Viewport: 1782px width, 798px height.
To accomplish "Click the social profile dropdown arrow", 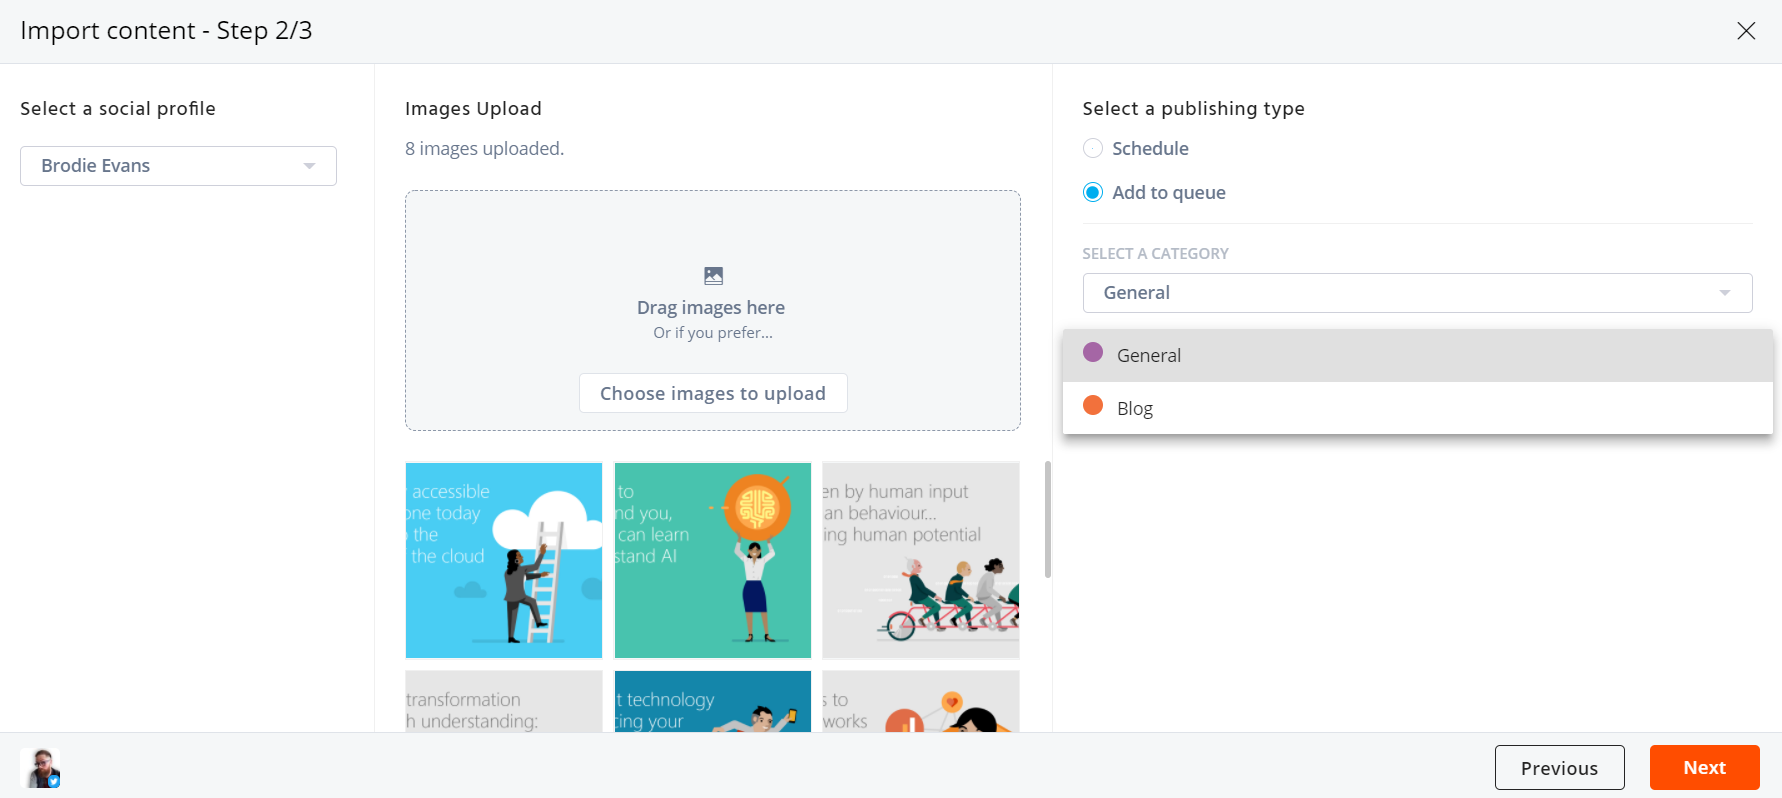I will coord(310,166).
